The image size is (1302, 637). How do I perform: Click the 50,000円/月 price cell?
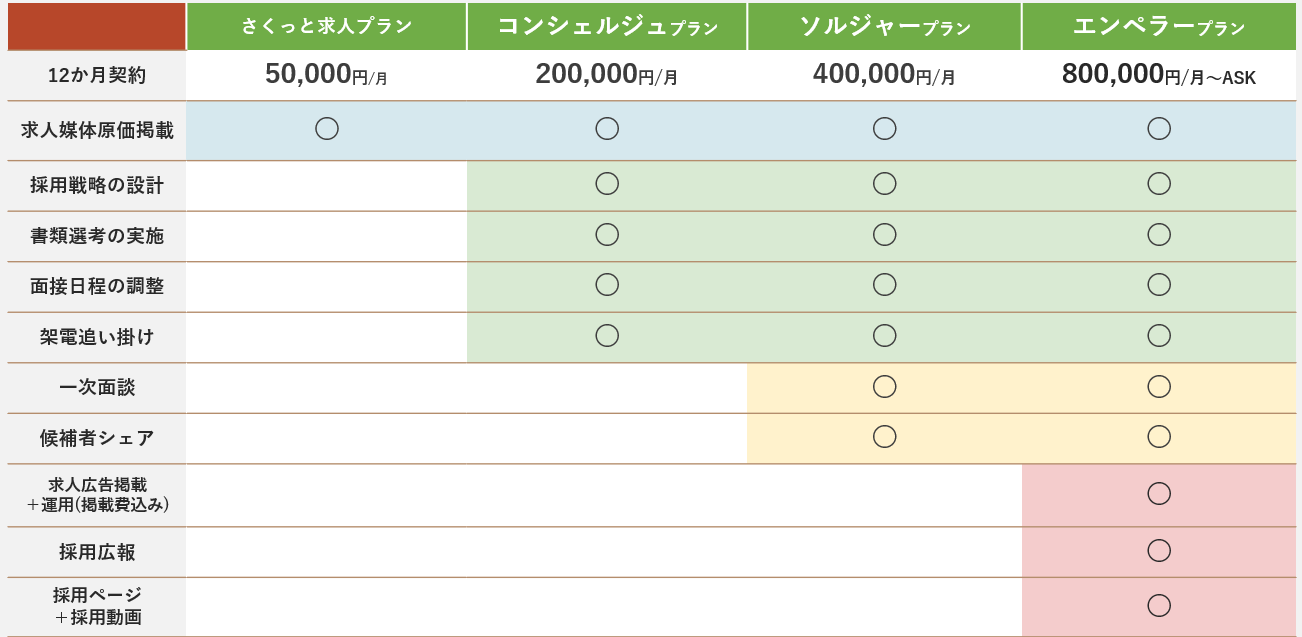pos(326,75)
